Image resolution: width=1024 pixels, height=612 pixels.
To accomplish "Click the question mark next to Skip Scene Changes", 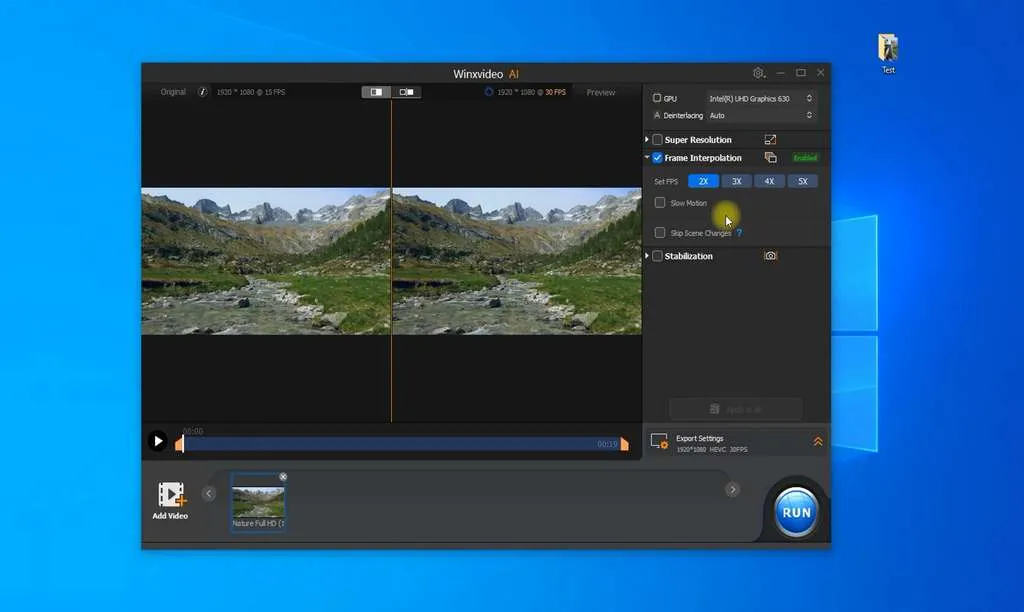I will click(x=739, y=231).
